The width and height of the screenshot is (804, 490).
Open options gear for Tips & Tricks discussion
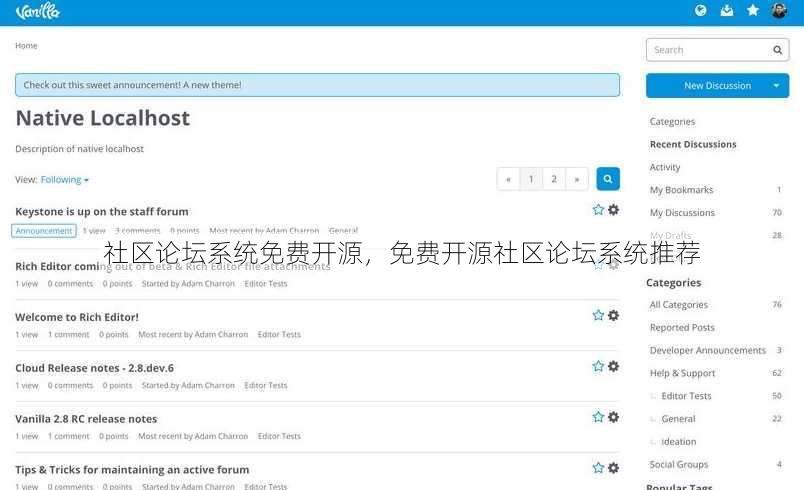[x=613, y=467]
